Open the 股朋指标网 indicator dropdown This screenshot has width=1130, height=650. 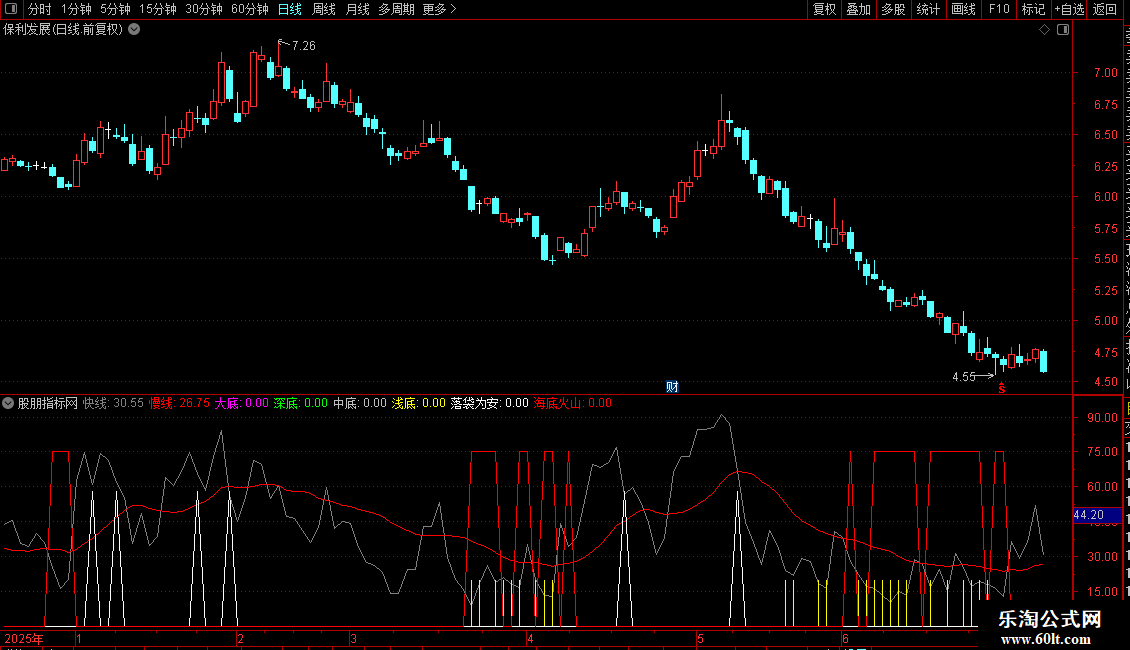click(x=8, y=403)
